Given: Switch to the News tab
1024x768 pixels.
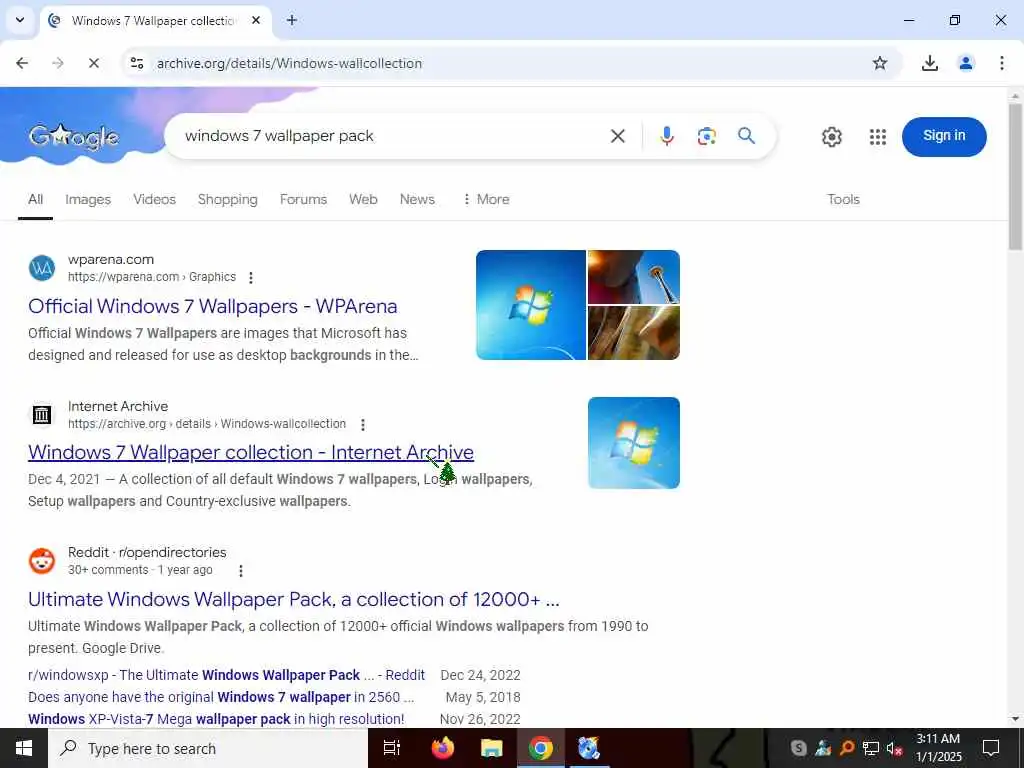Looking at the screenshot, I should pyautogui.click(x=417, y=199).
